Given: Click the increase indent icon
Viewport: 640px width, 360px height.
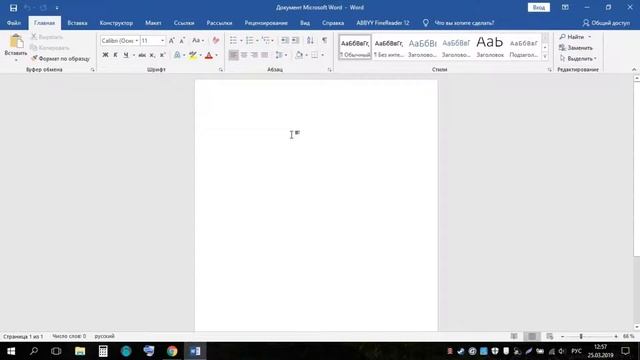Looking at the screenshot, I should click(295, 40).
